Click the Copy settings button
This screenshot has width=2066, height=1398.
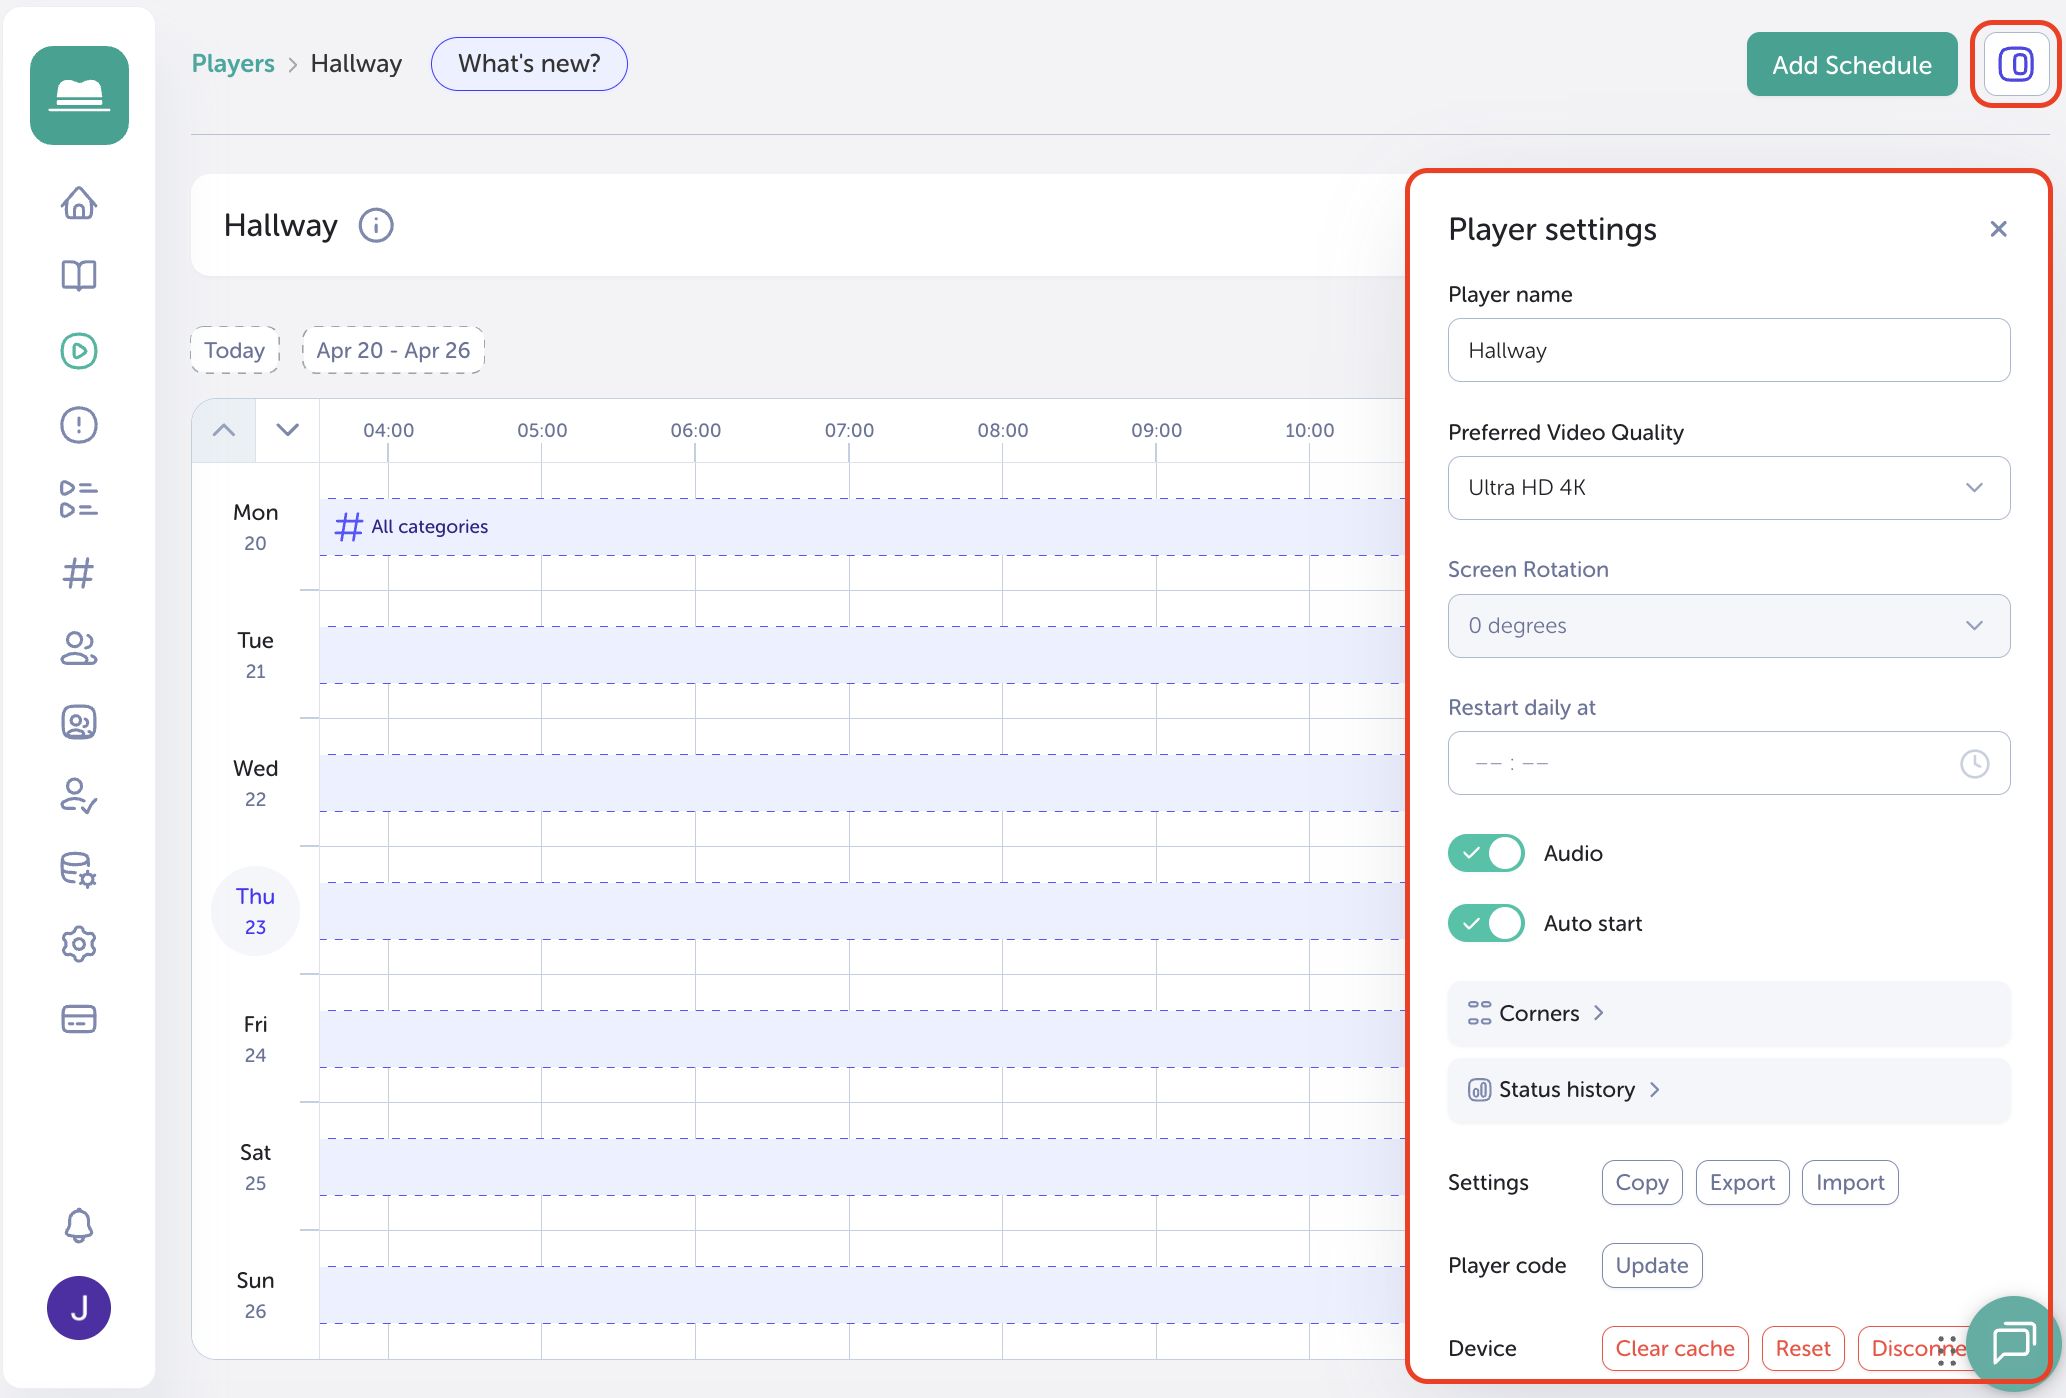[1642, 1183]
